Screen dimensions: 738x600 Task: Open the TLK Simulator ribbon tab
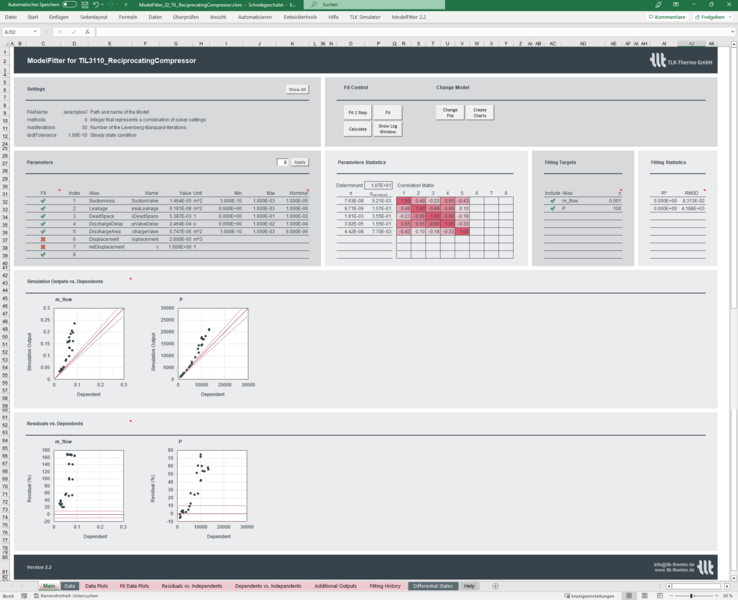tap(365, 17)
